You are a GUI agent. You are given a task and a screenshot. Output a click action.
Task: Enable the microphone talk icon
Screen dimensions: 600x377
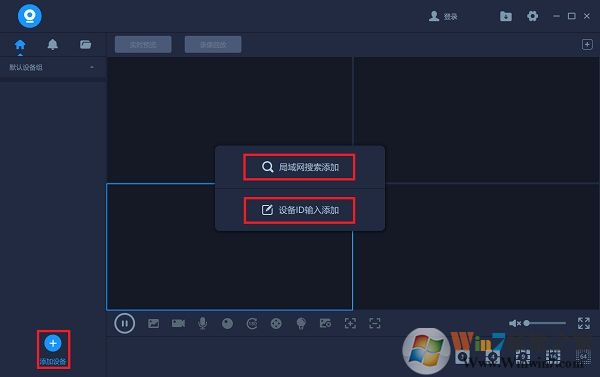coord(203,323)
